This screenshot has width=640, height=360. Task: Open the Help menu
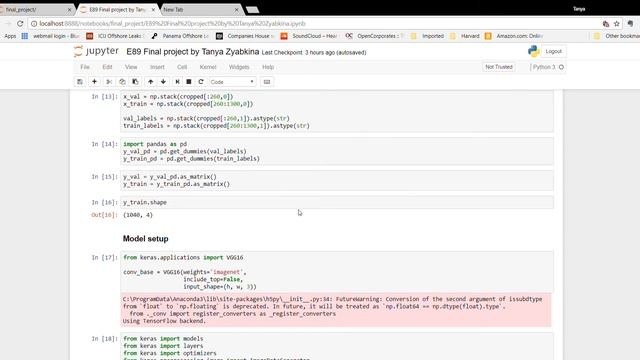click(268, 67)
